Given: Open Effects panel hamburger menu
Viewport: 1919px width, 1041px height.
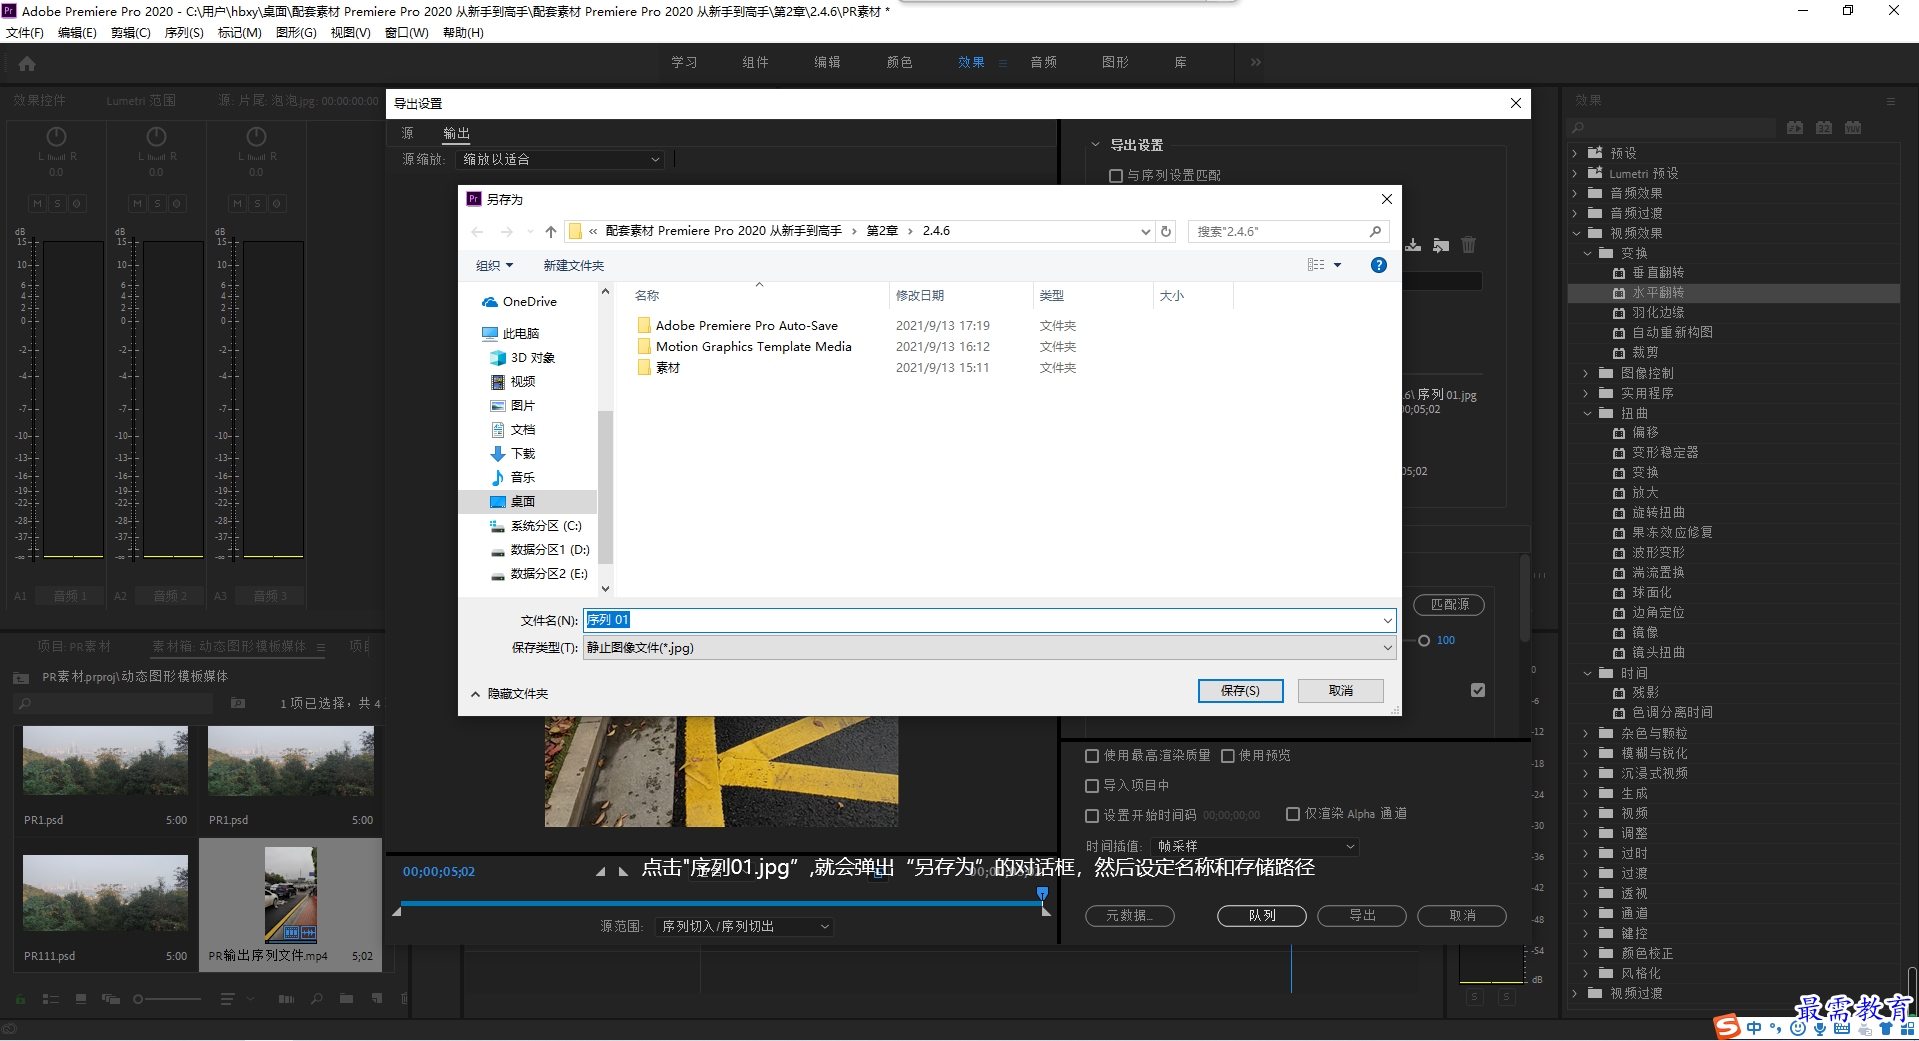Looking at the screenshot, I should click(x=1890, y=101).
